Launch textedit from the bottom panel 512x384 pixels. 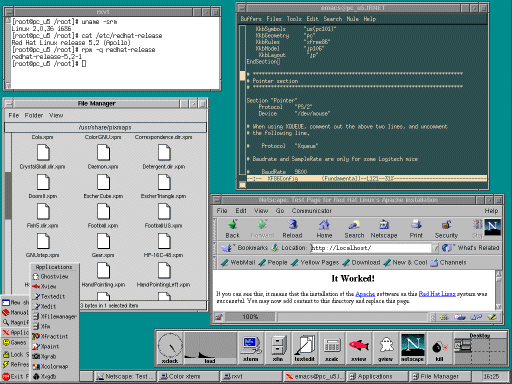[x=305, y=348]
